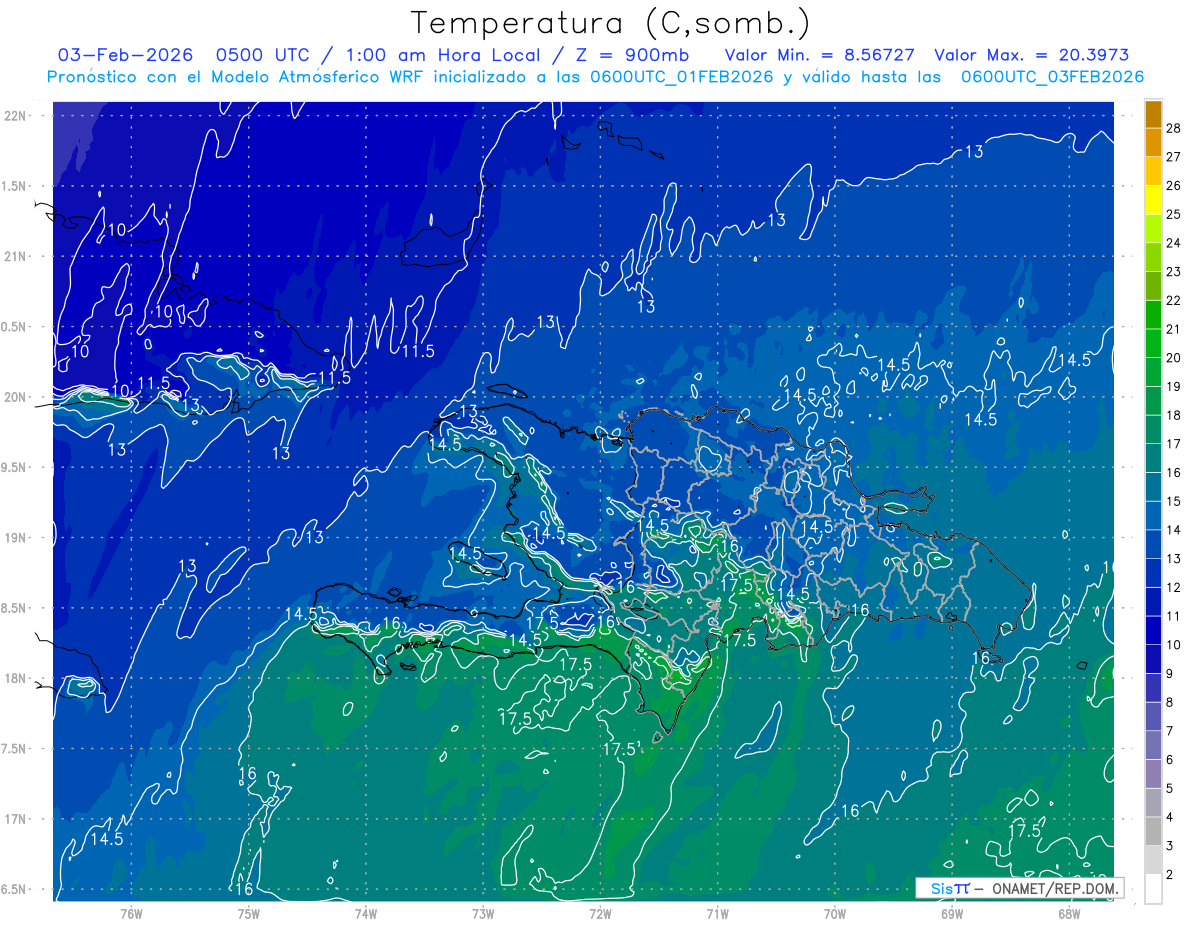Click the "17N" latitude axis label

point(17,819)
